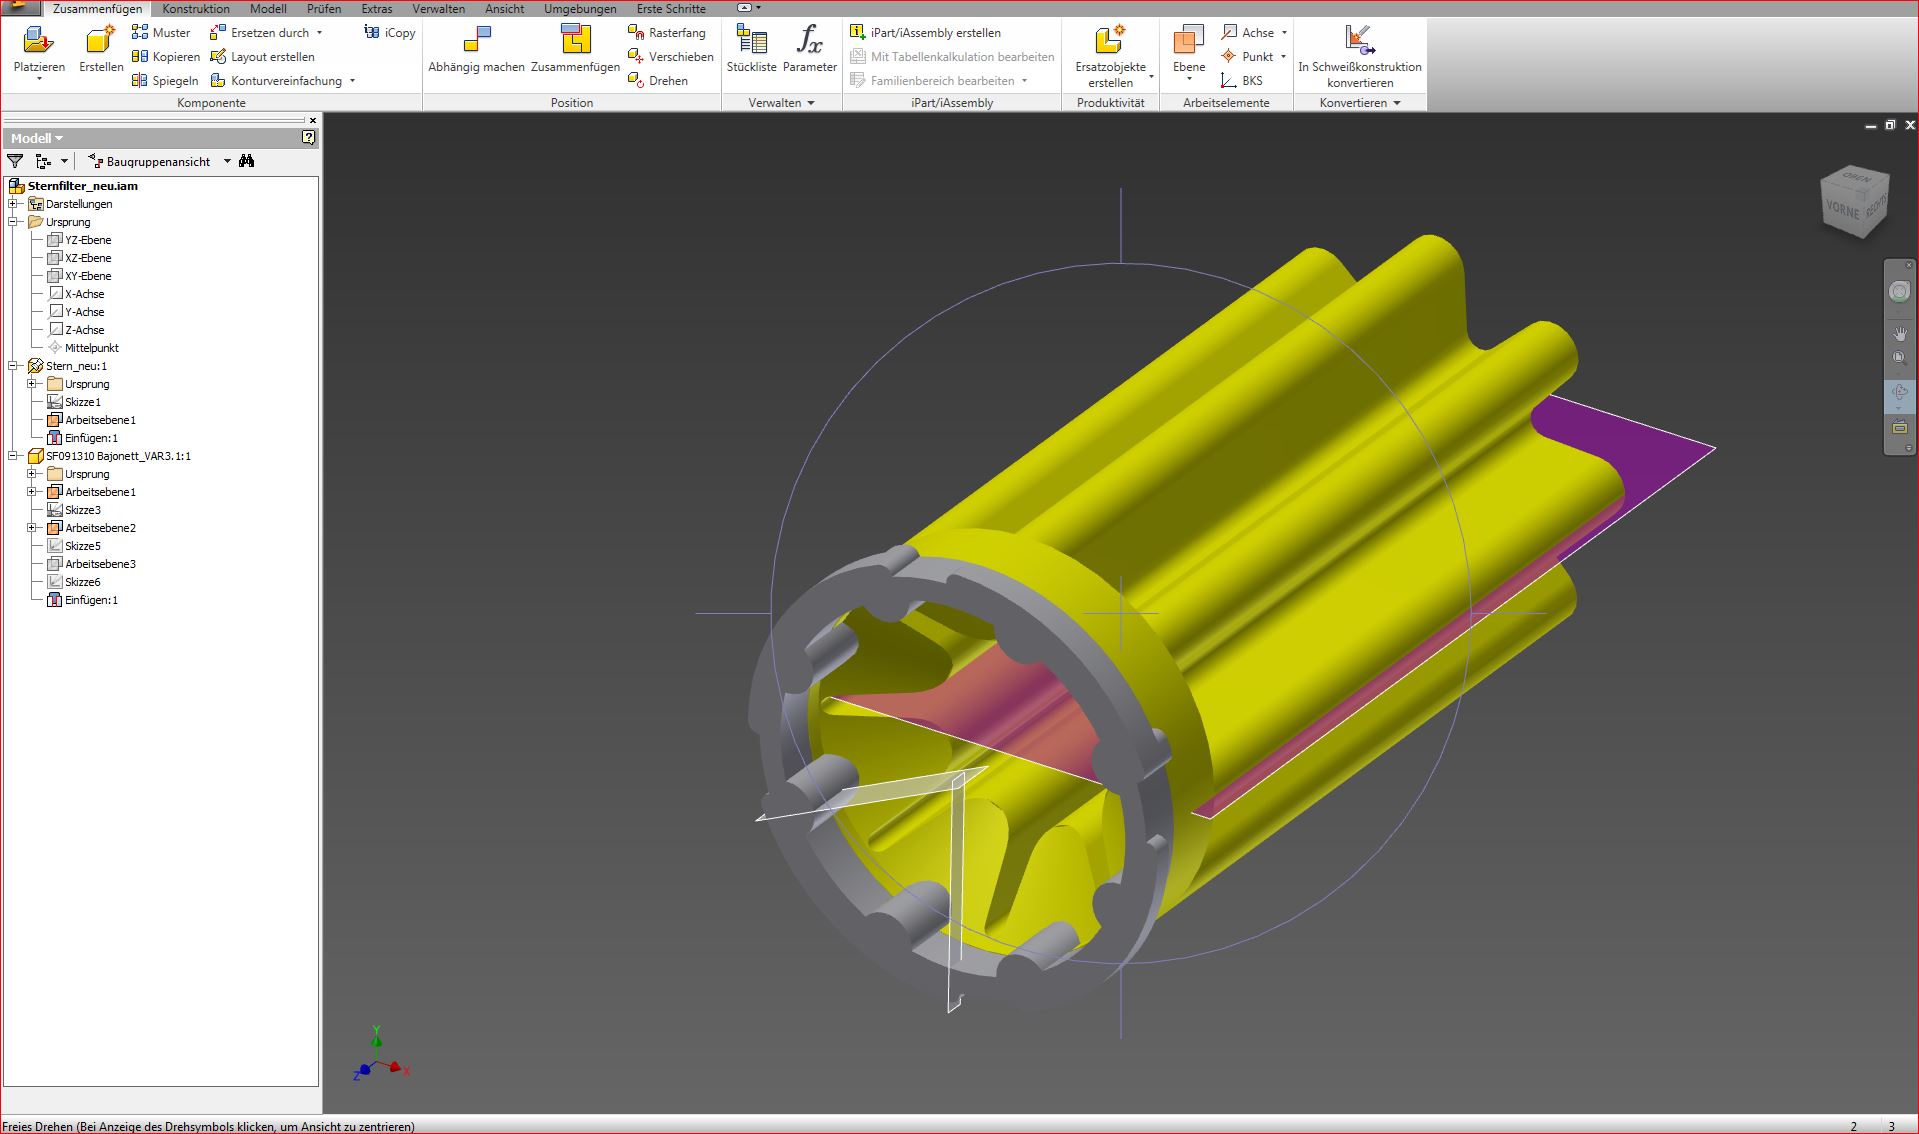Collapse the Ursprung folder in tree

tap(14, 222)
